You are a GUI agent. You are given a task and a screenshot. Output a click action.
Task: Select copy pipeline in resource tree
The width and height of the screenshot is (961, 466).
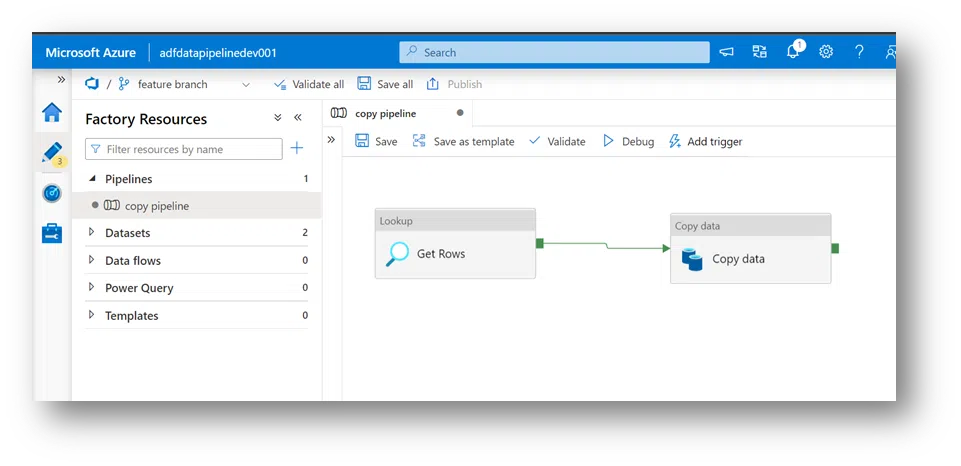pyautogui.click(x=156, y=206)
